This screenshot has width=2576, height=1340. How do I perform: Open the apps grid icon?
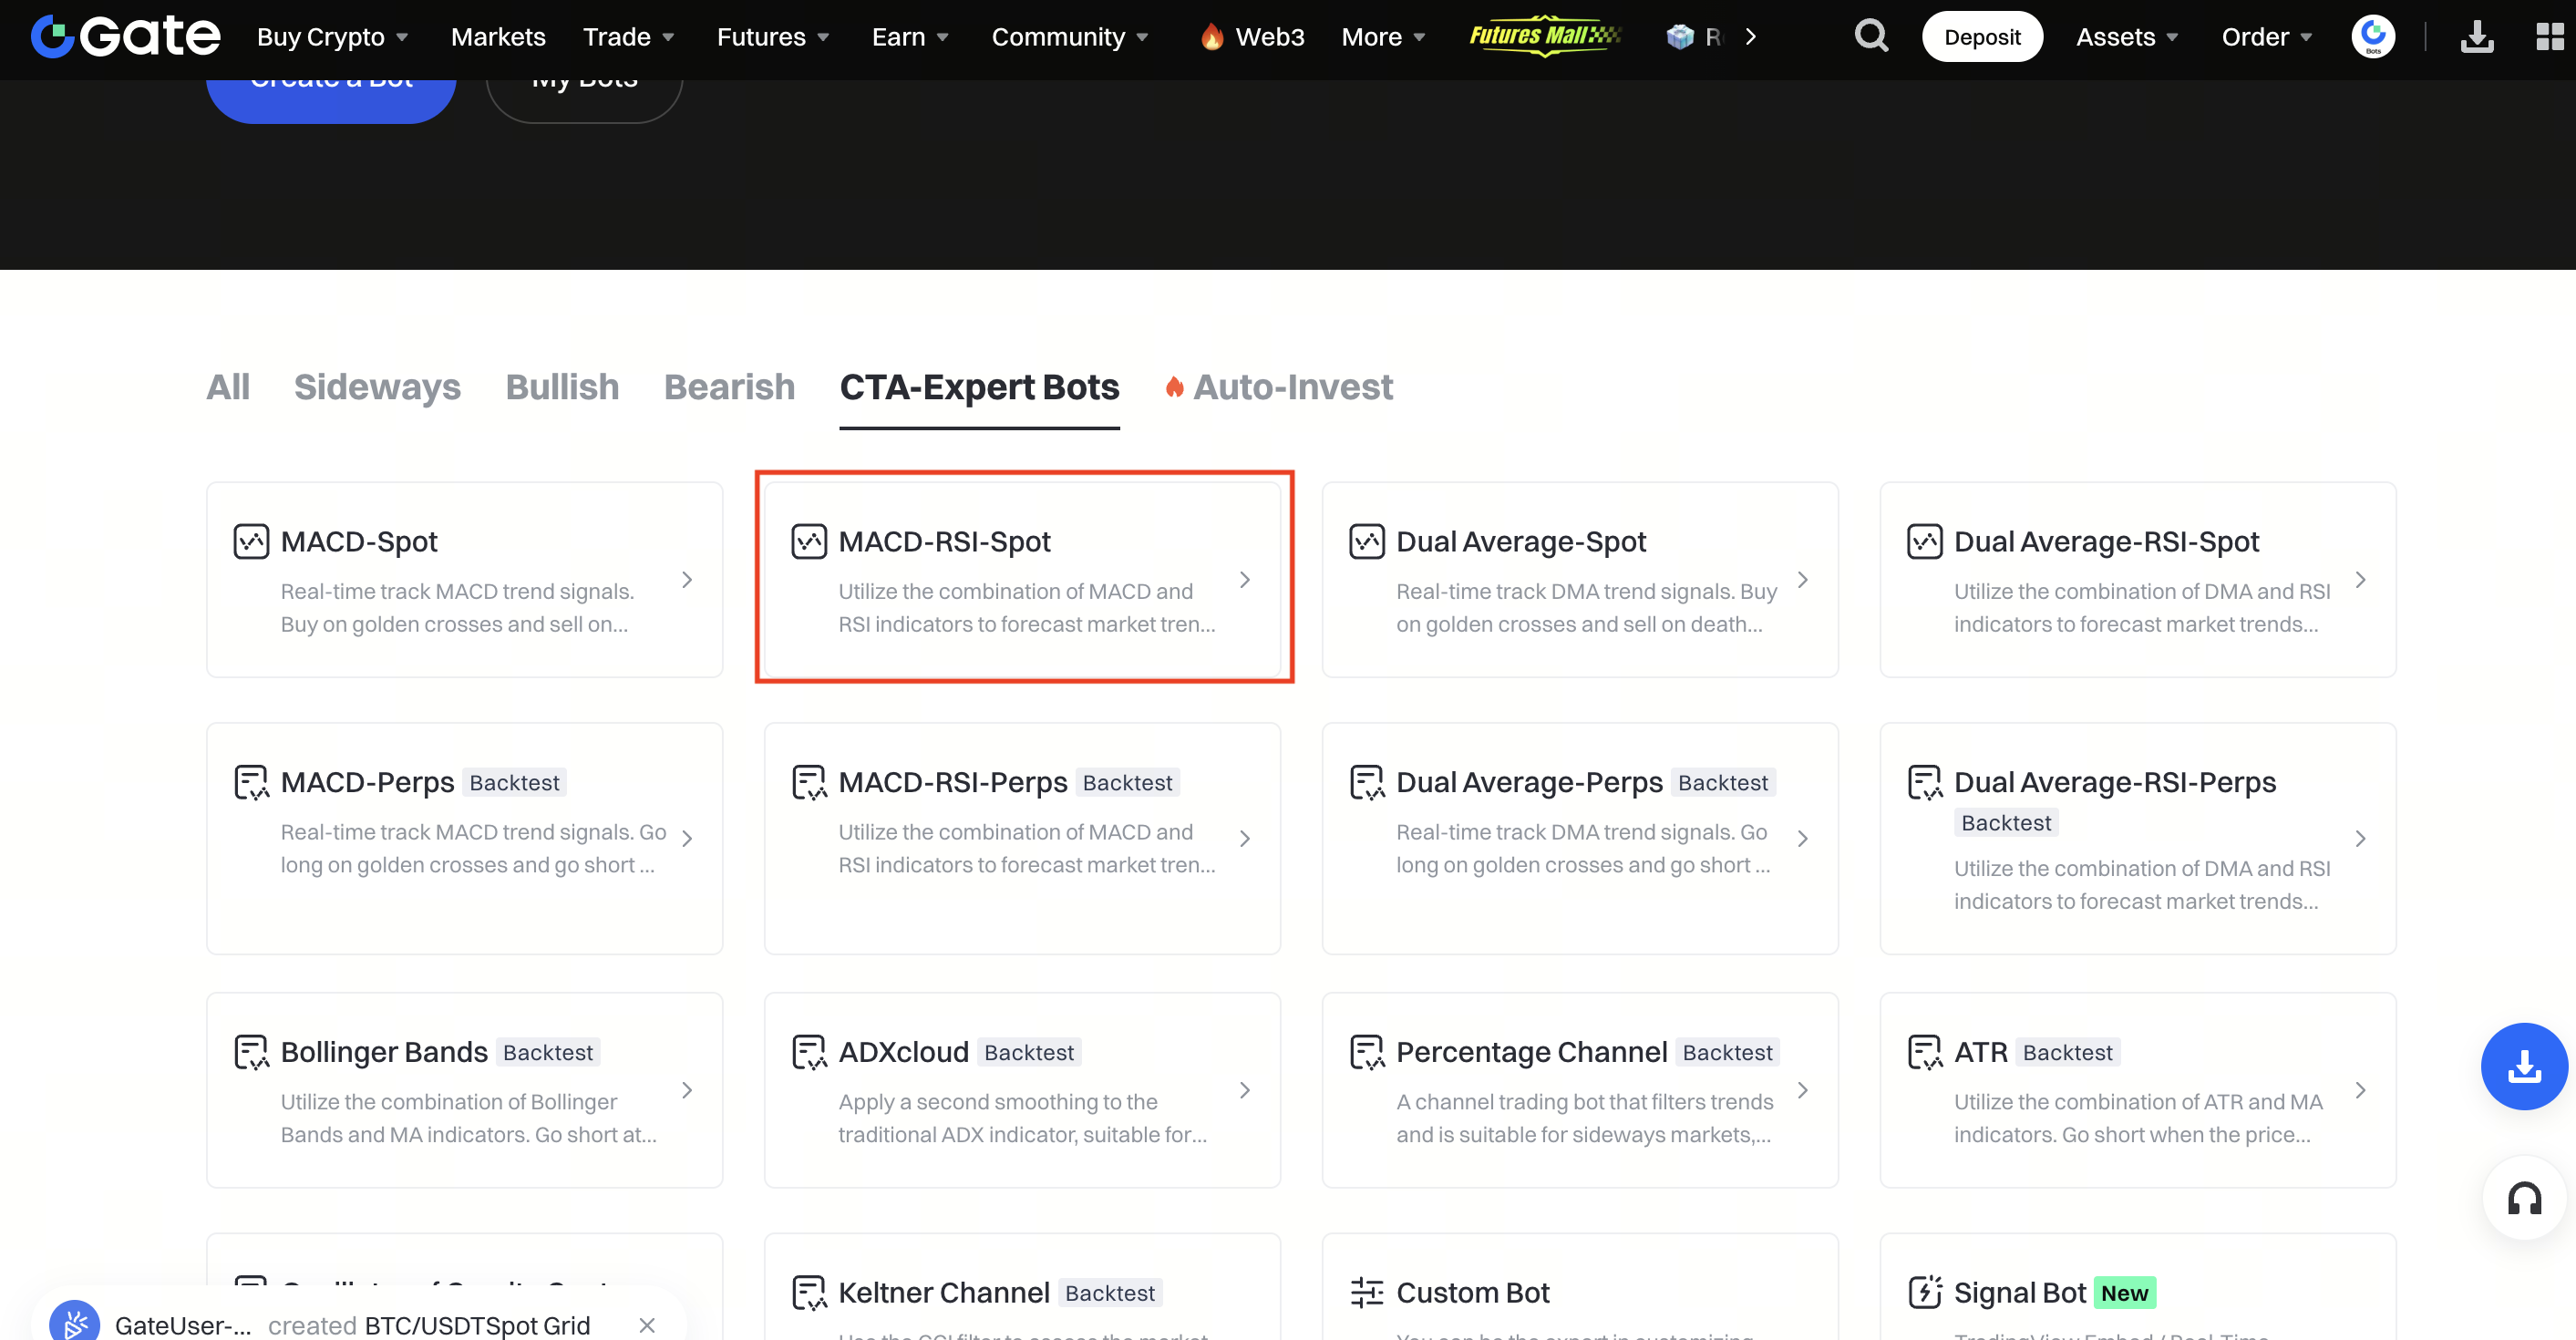(2549, 37)
